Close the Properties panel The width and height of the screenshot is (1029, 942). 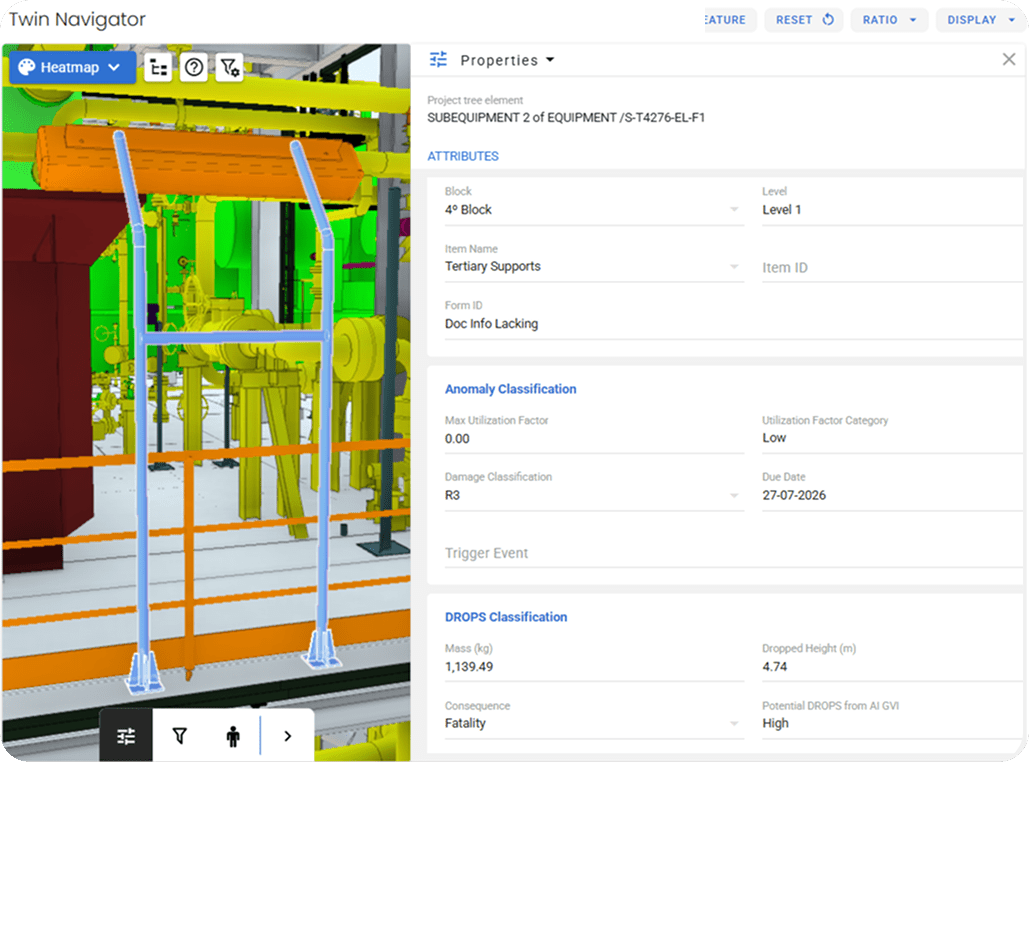[x=1008, y=60]
